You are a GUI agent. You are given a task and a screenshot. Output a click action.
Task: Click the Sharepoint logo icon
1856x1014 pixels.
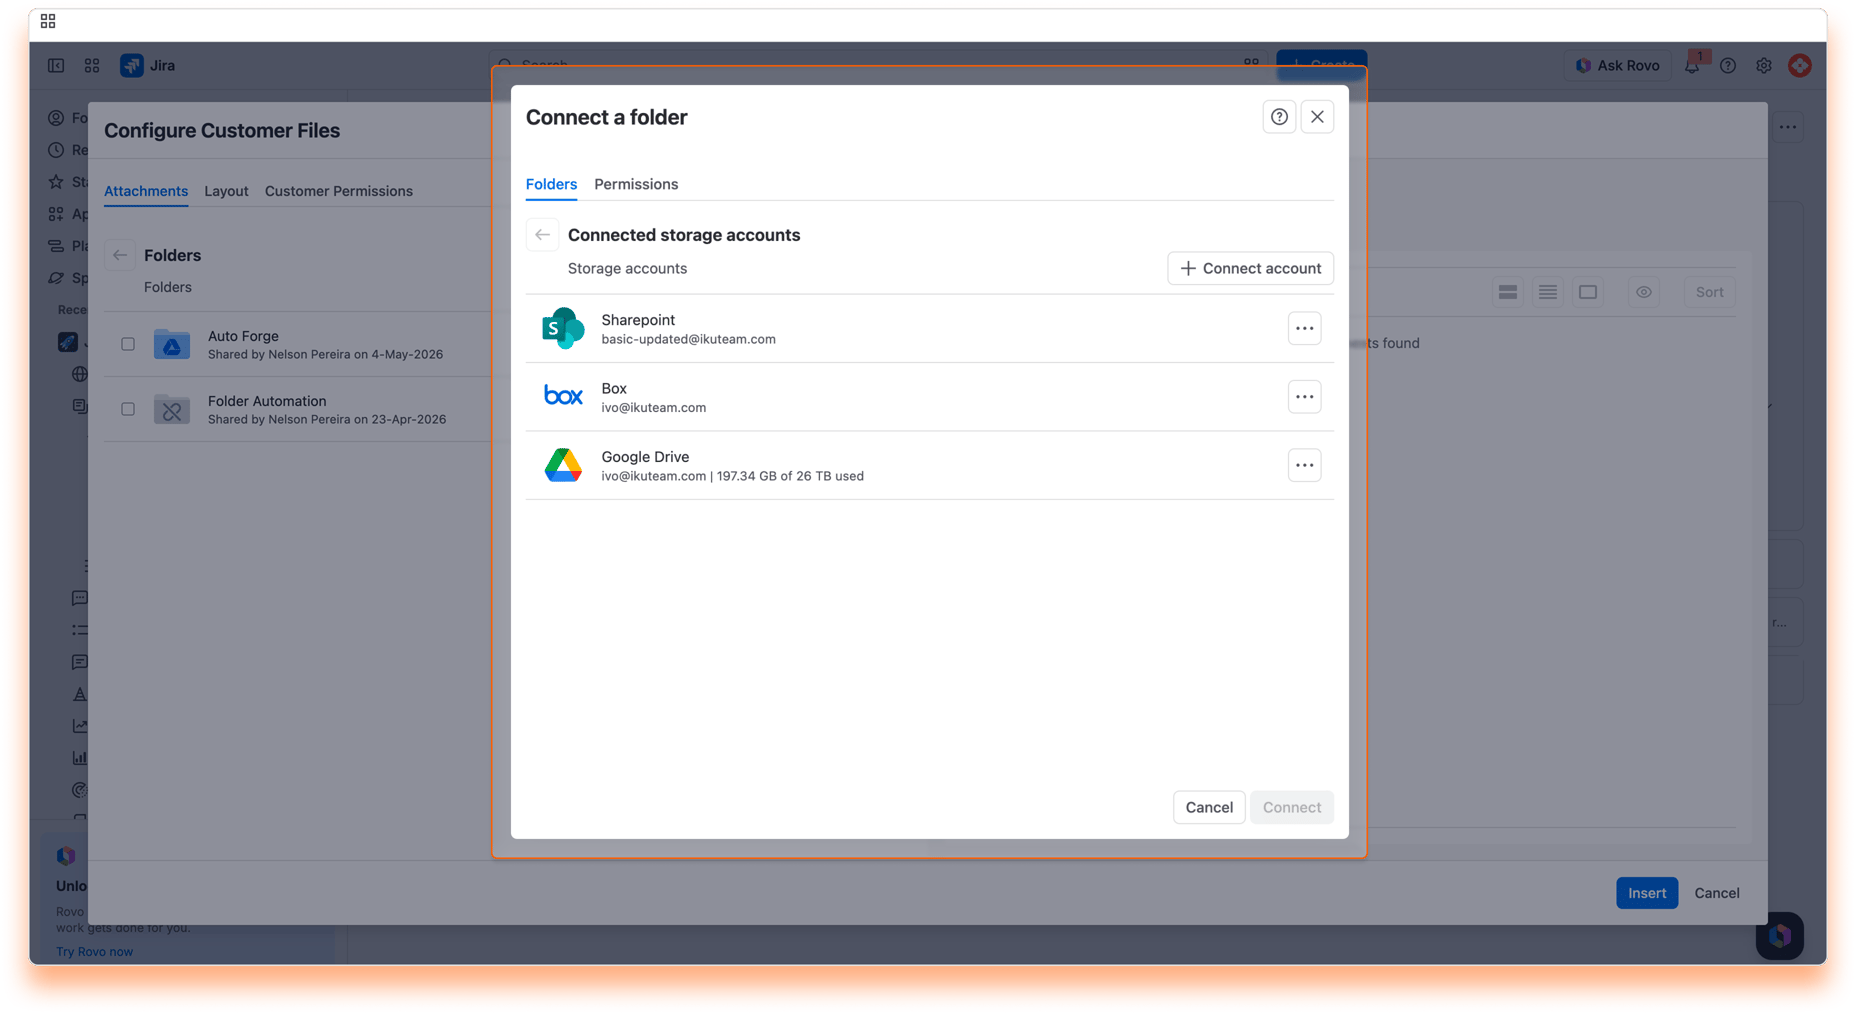(x=563, y=328)
